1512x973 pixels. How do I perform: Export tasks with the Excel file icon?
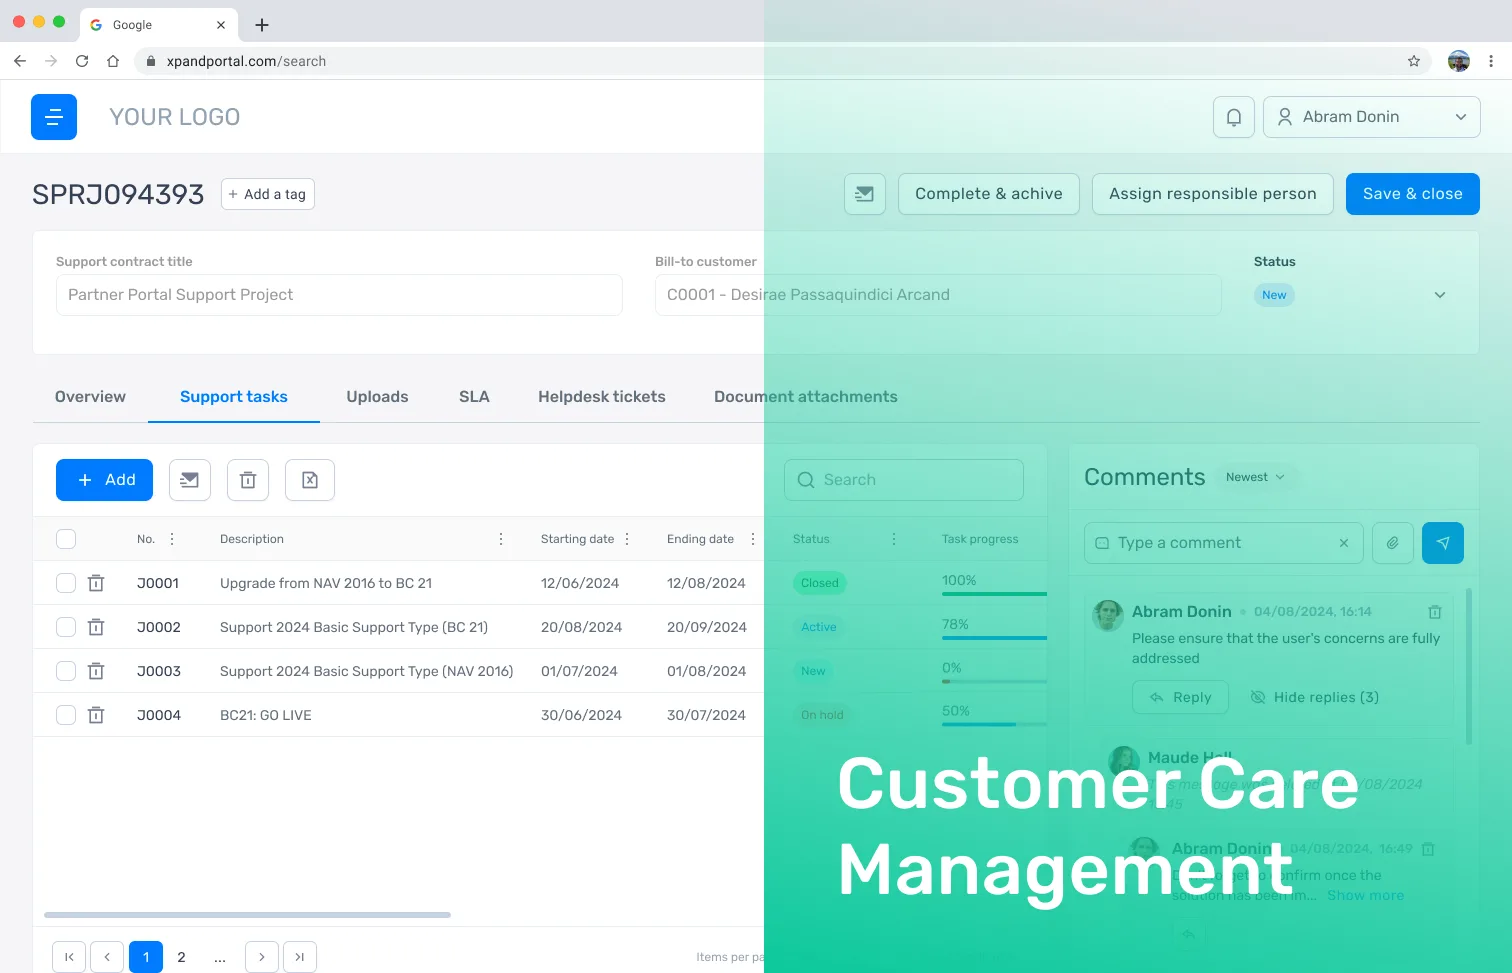point(310,480)
